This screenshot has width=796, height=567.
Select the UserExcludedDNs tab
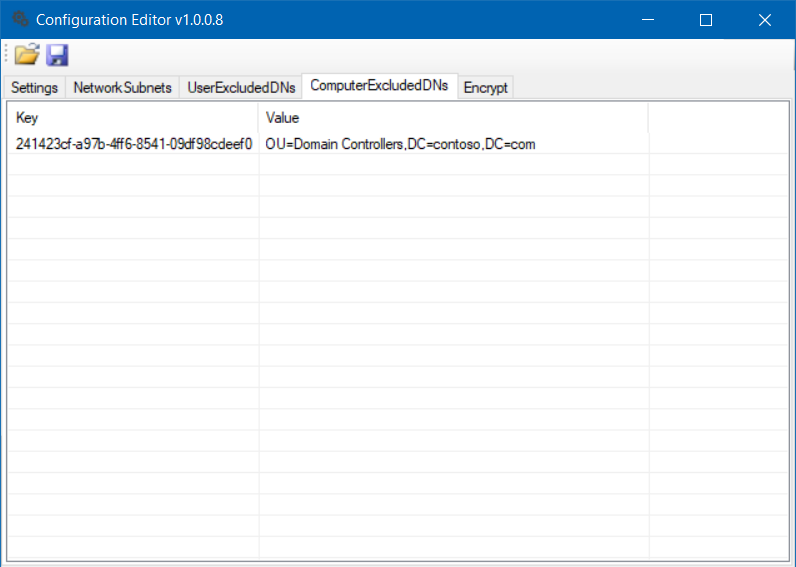241,87
